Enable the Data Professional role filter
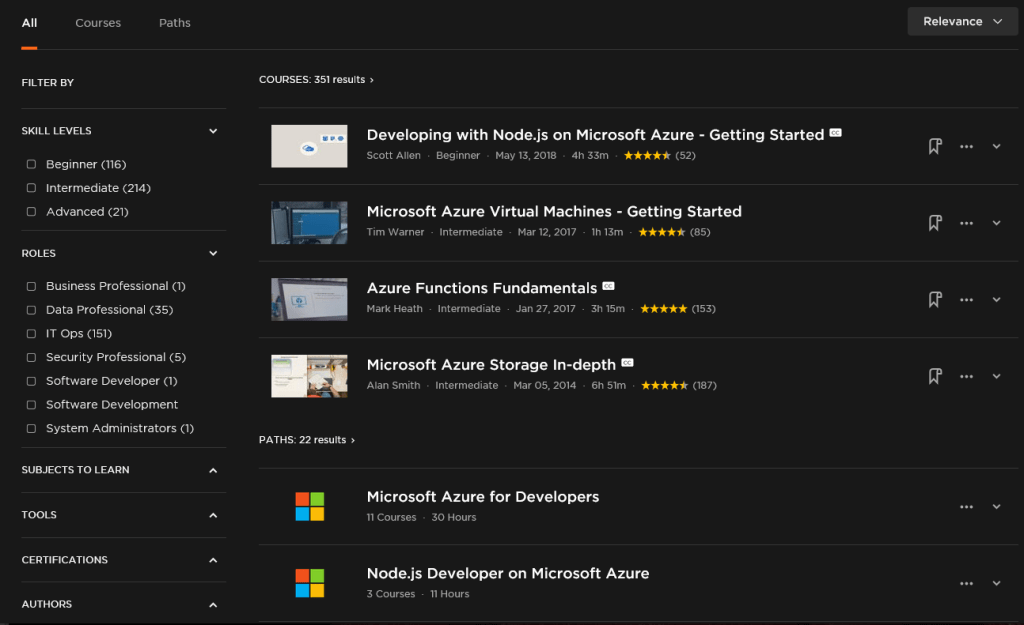 (31, 310)
